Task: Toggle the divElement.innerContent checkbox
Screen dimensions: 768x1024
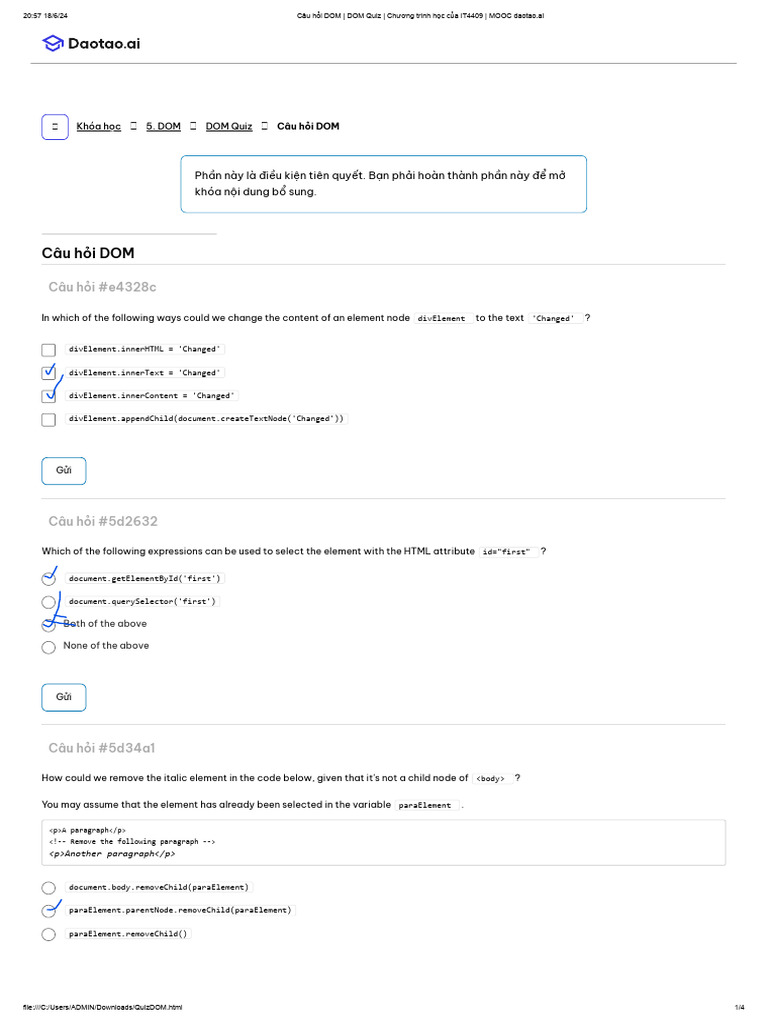Action: click(x=48, y=396)
